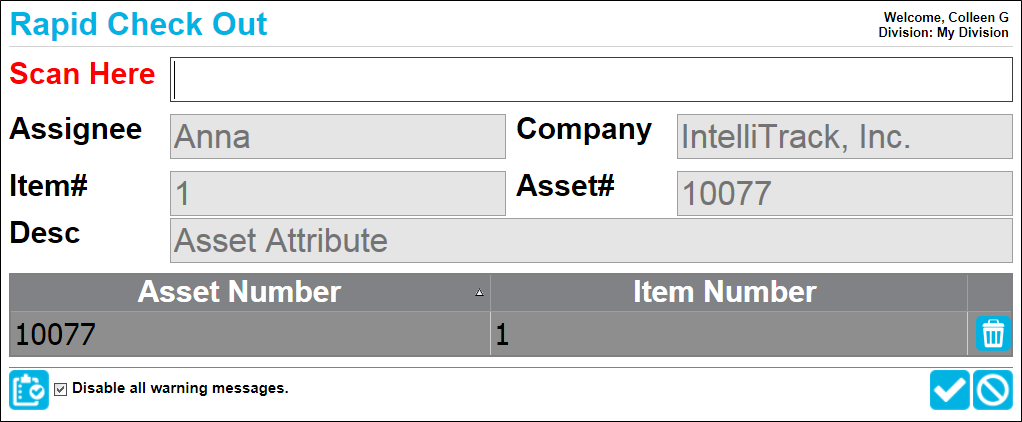1022x422 pixels.
Task: Click Division: My Division text
Action: point(943,33)
